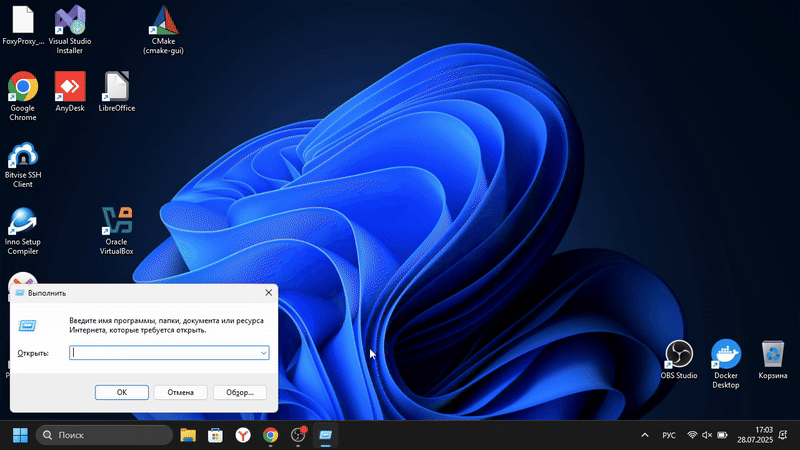Image resolution: width=800 pixels, height=450 pixels.
Task: Click the Обзор... browse button
Action: click(245, 392)
